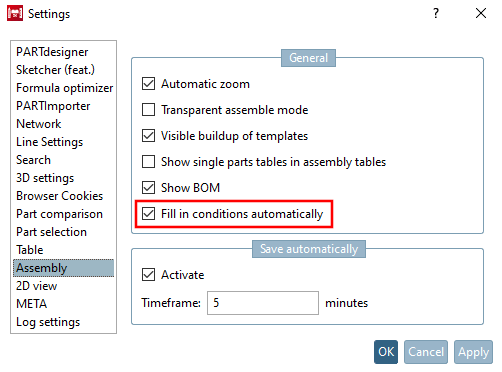Enable Show single parts tables in assembly tables
The image size is (502, 372).
(148, 162)
